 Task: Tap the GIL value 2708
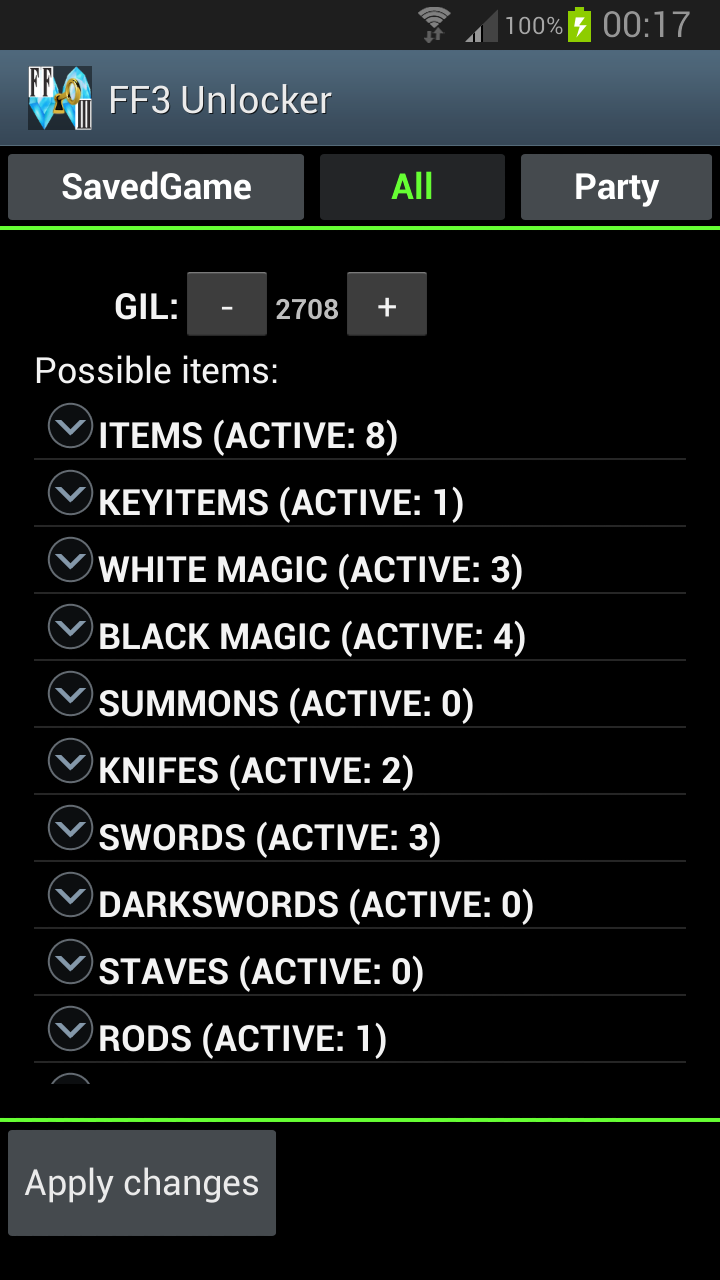(x=307, y=309)
